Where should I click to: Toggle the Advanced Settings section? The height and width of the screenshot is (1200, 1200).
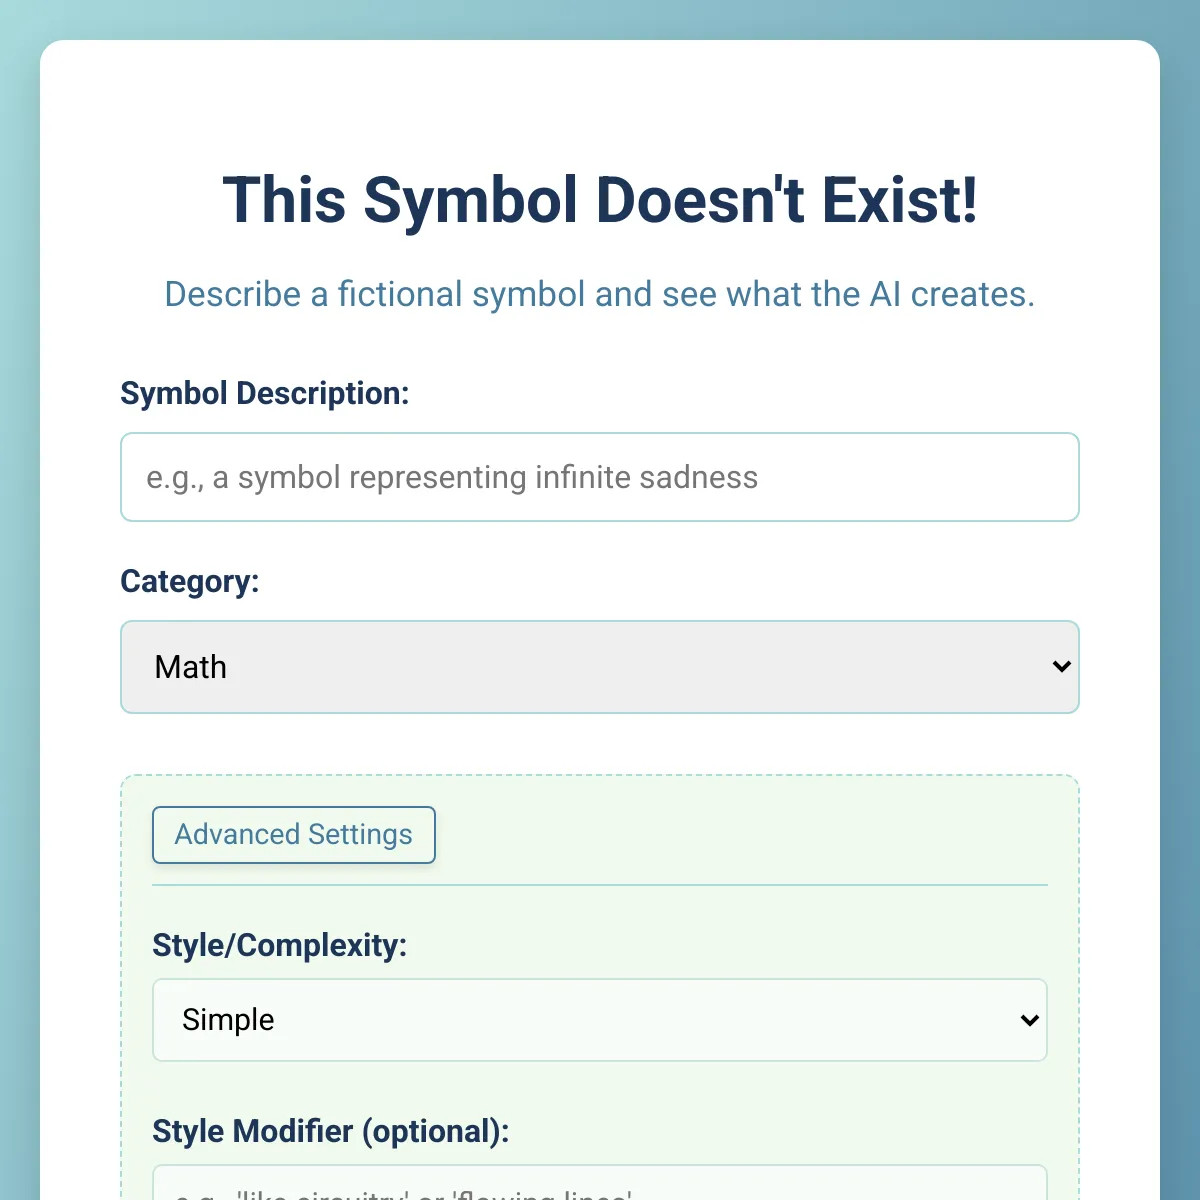[294, 835]
